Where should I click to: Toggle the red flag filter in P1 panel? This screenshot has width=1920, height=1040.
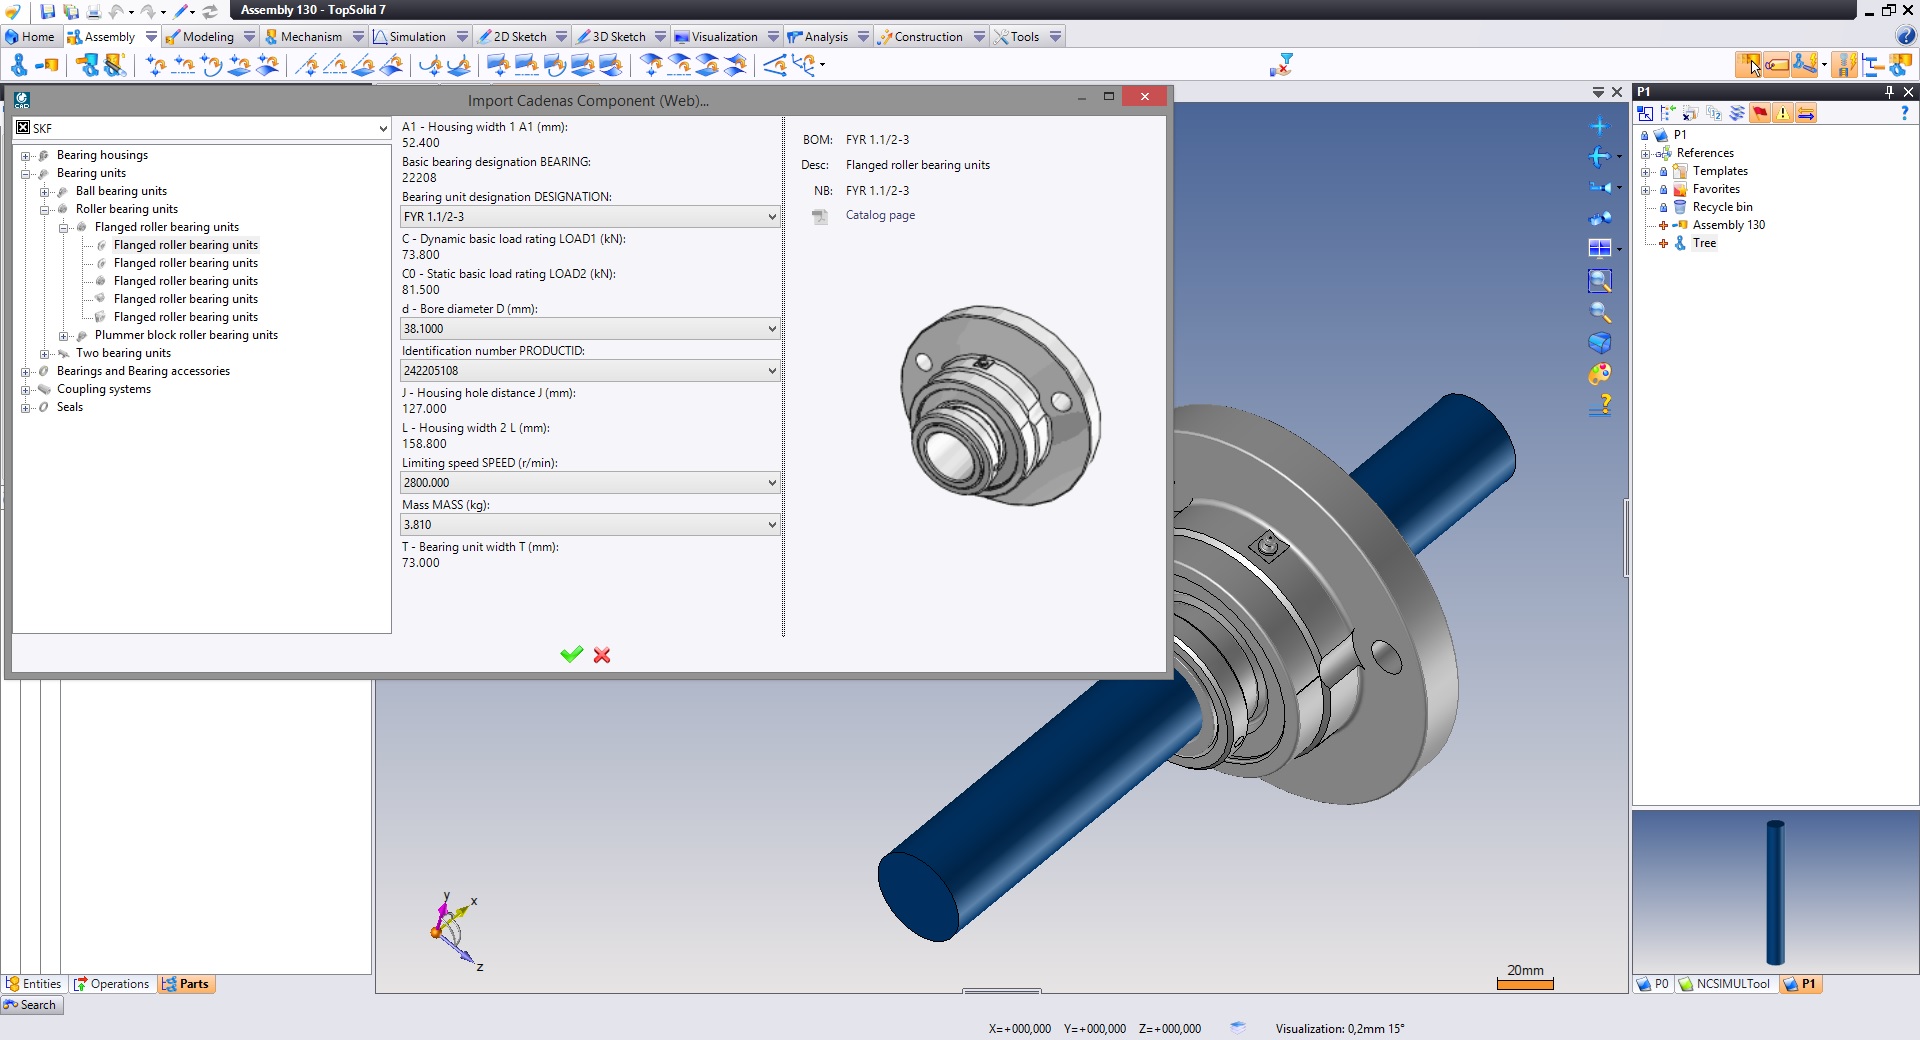pyautogui.click(x=1760, y=113)
